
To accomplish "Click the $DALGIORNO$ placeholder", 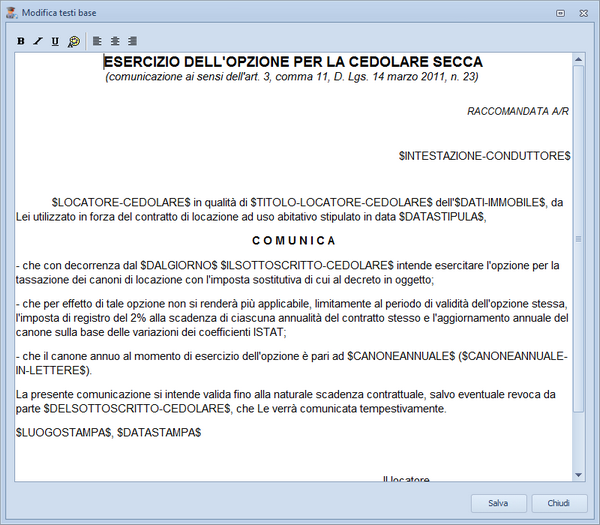I will coord(179,265).
